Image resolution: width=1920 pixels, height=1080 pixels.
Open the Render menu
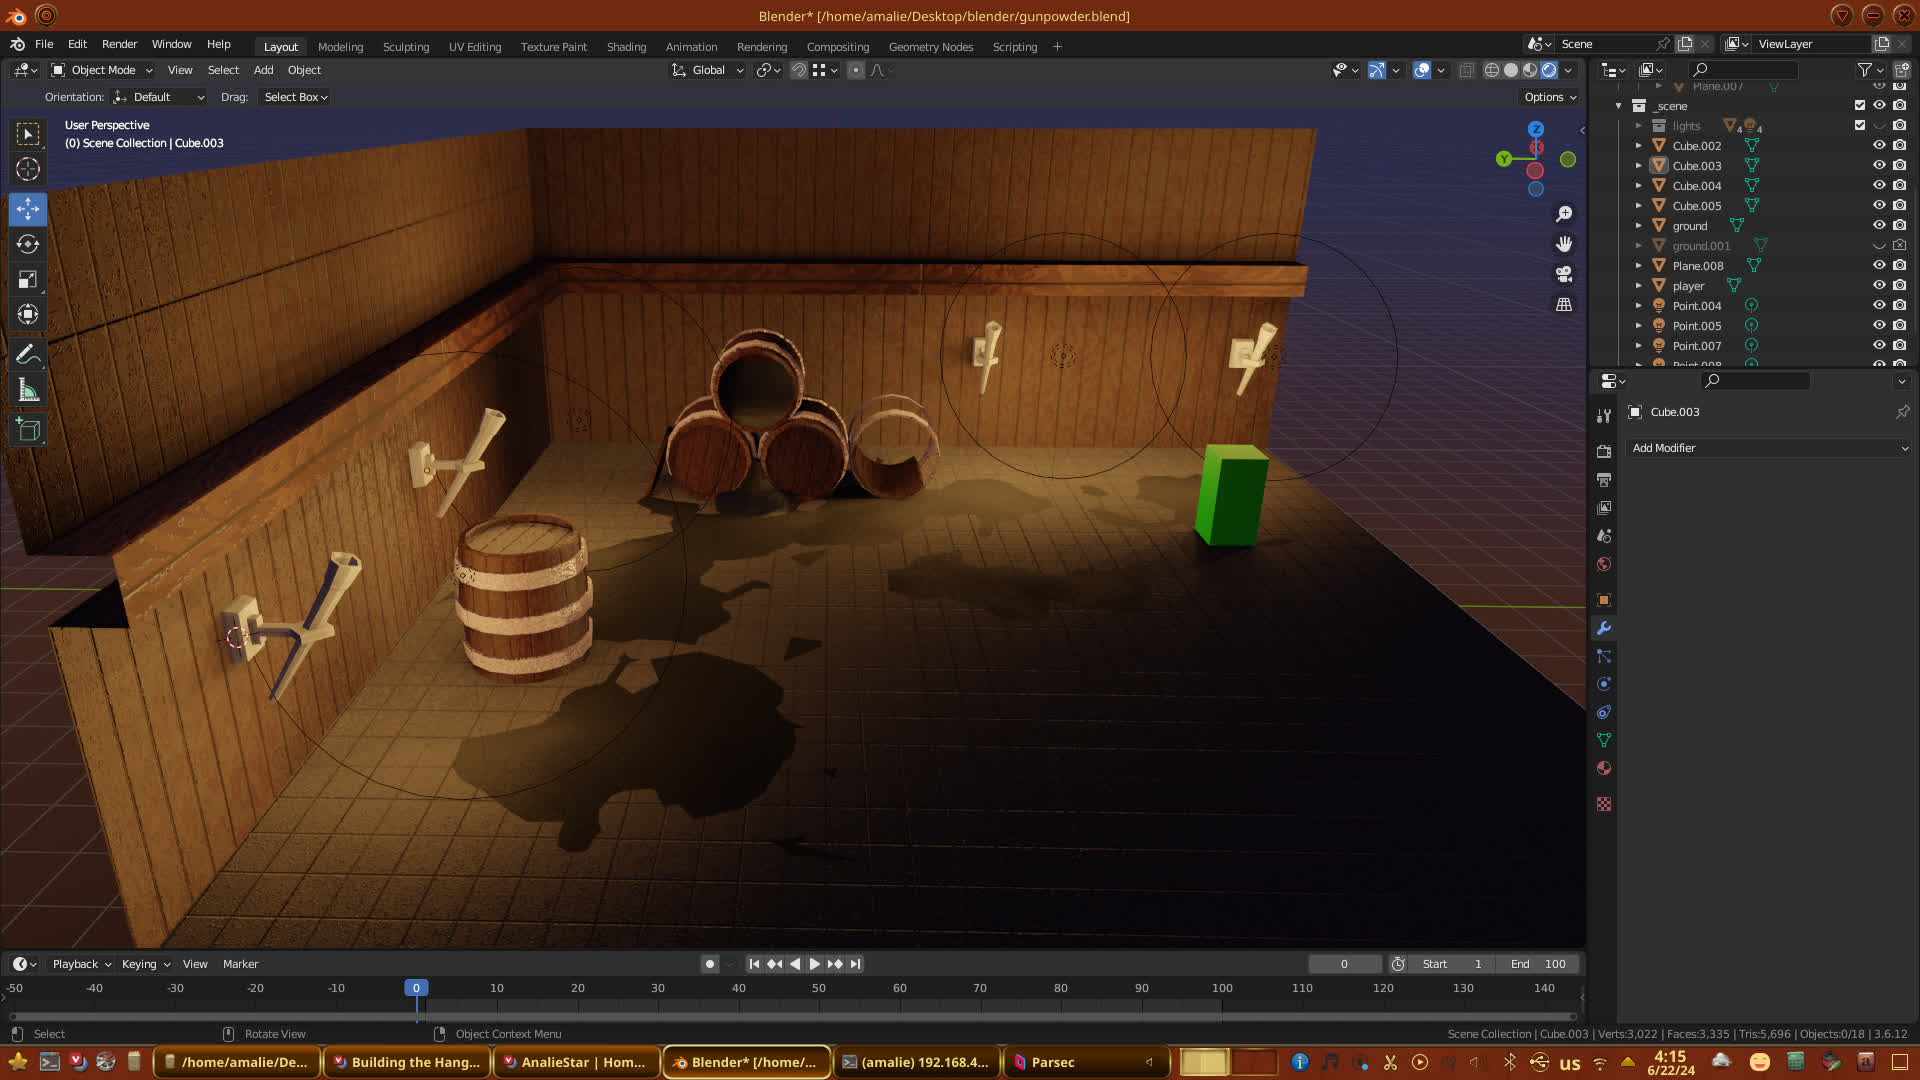tap(119, 44)
